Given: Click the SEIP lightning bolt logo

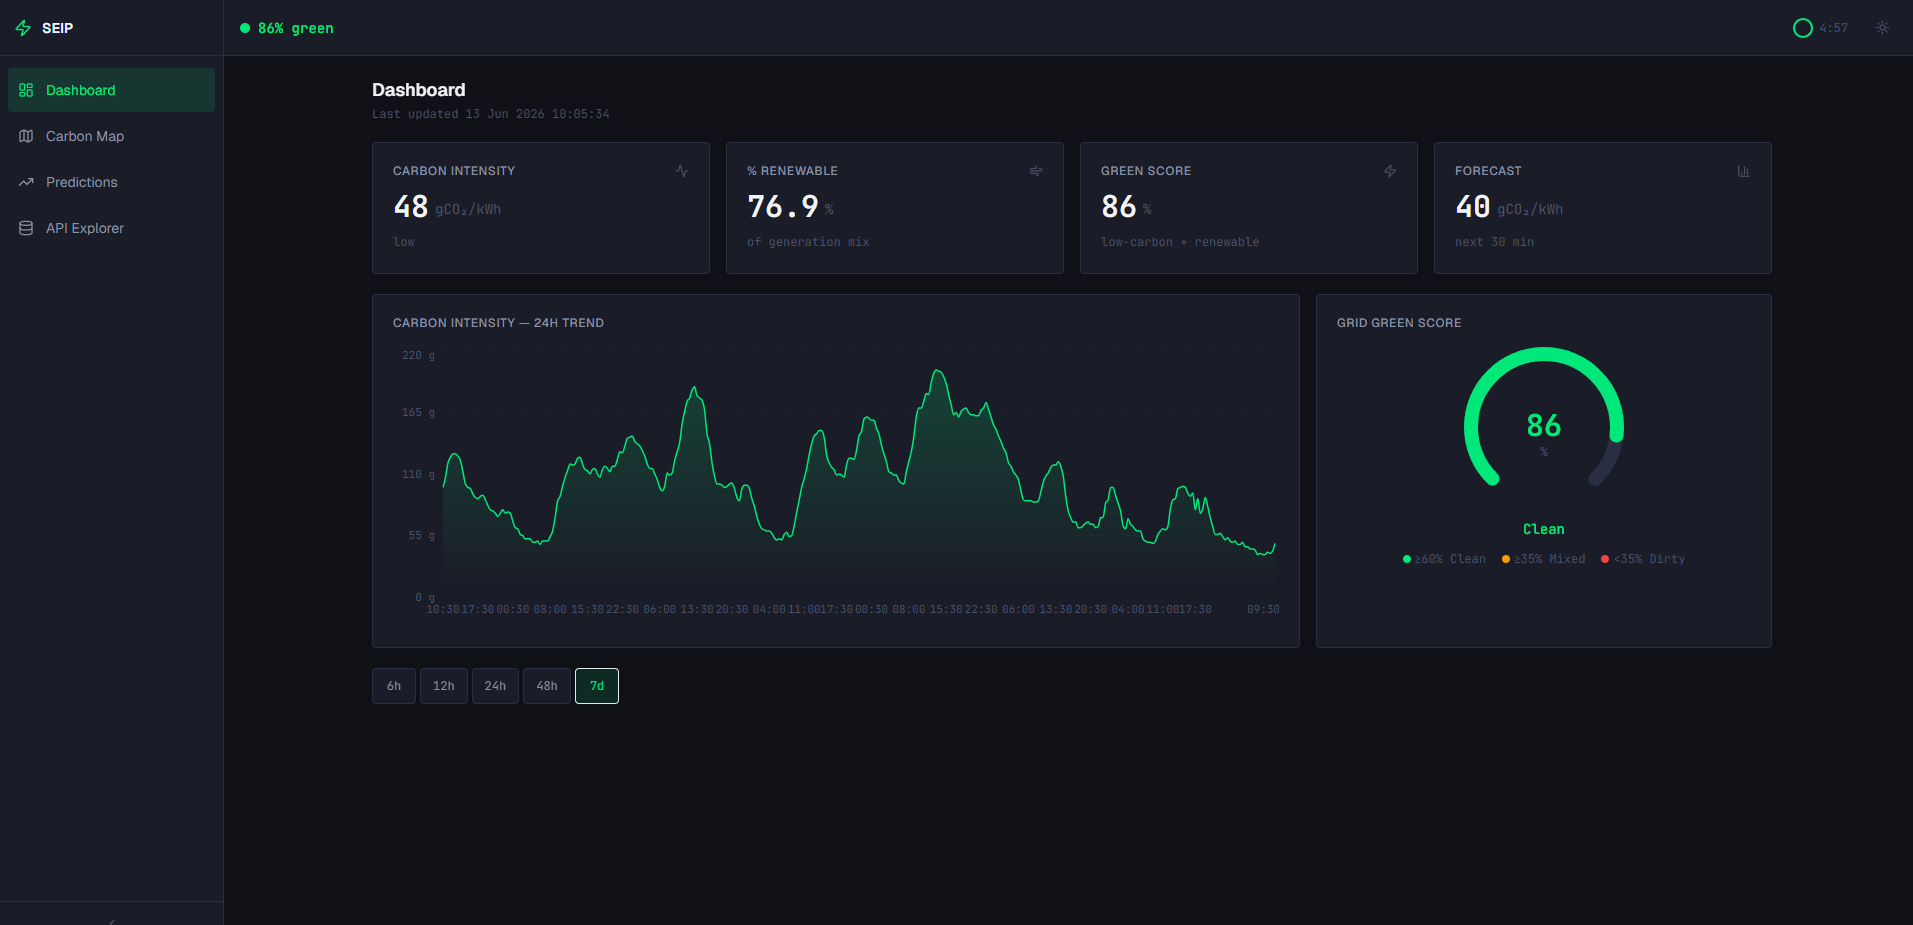Looking at the screenshot, I should click(x=23, y=28).
